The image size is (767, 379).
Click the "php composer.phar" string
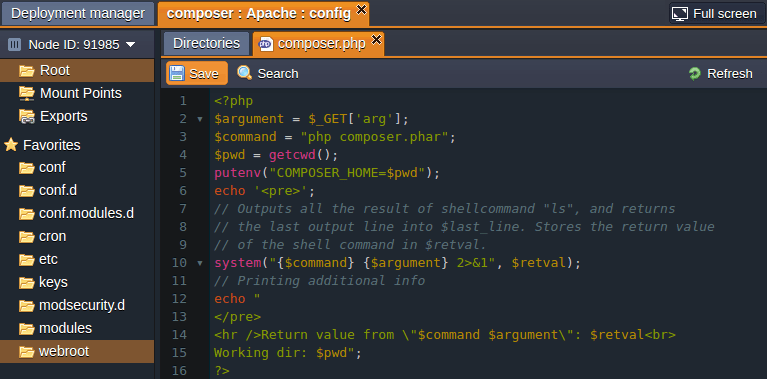point(374,137)
